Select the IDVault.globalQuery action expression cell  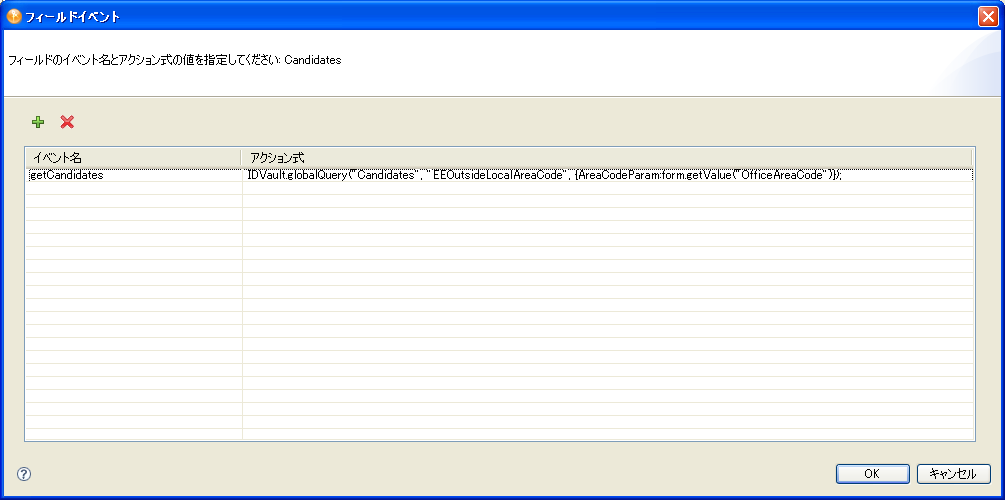click(x=608, y=175)
